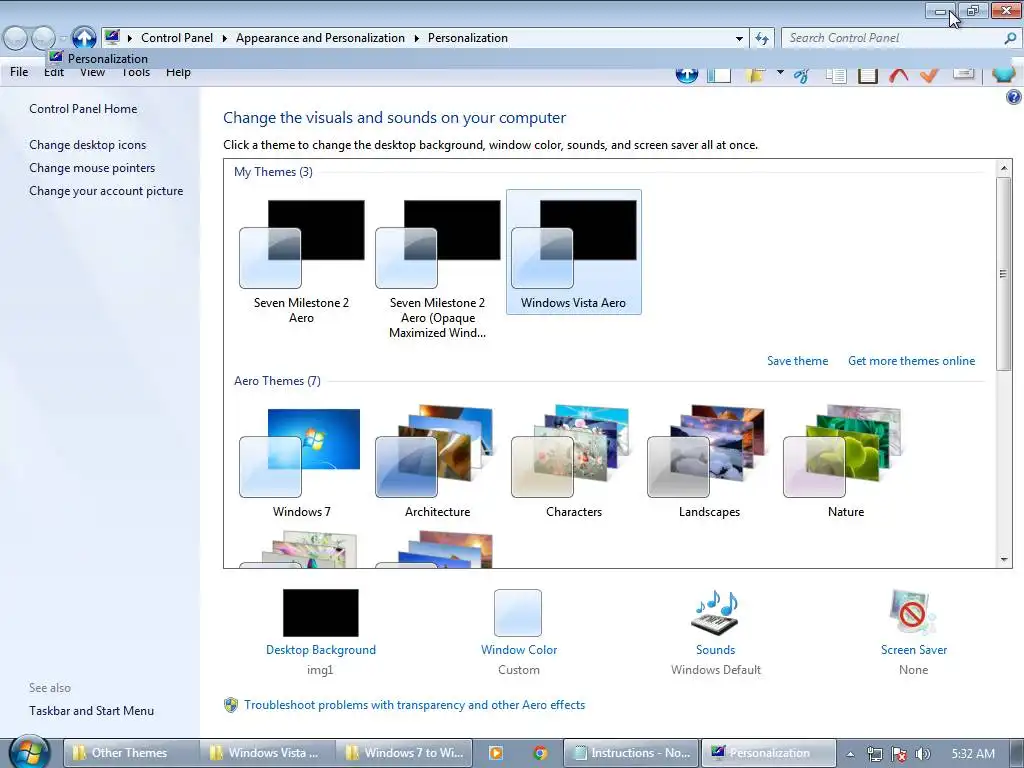Expand the recent pages history dropdown
The image size is (1024, 768).
[x=63, y=39]
